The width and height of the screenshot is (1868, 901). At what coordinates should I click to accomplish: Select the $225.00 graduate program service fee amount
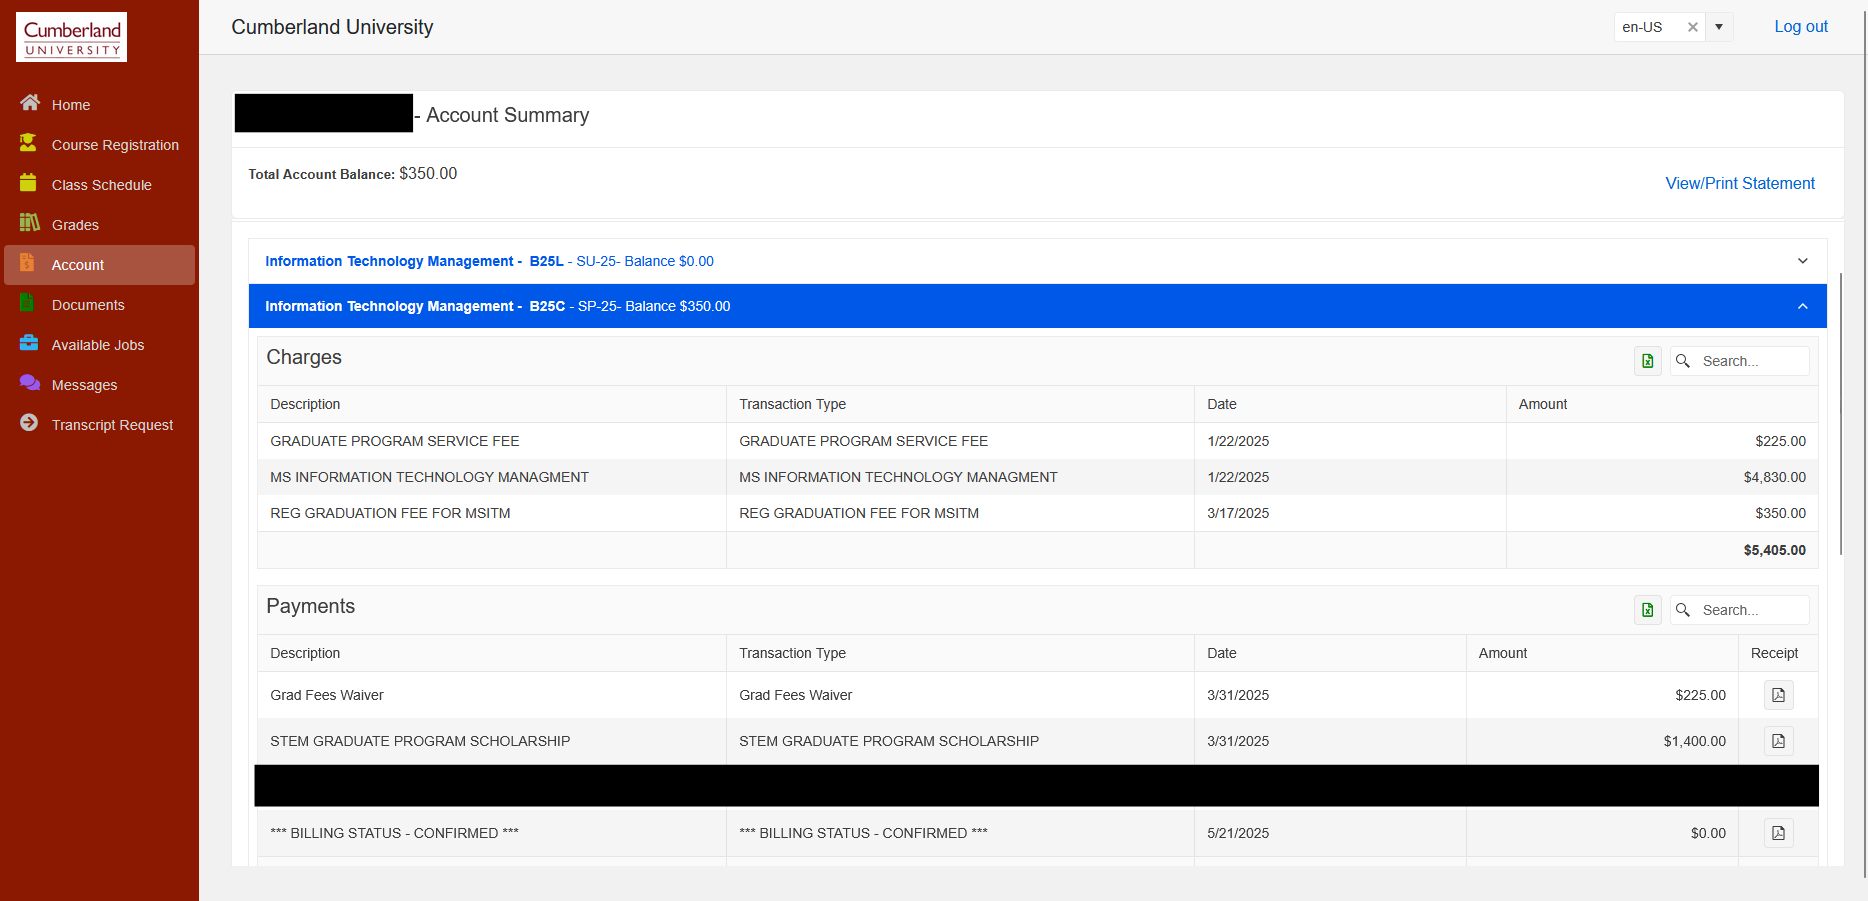point(1780,441)
